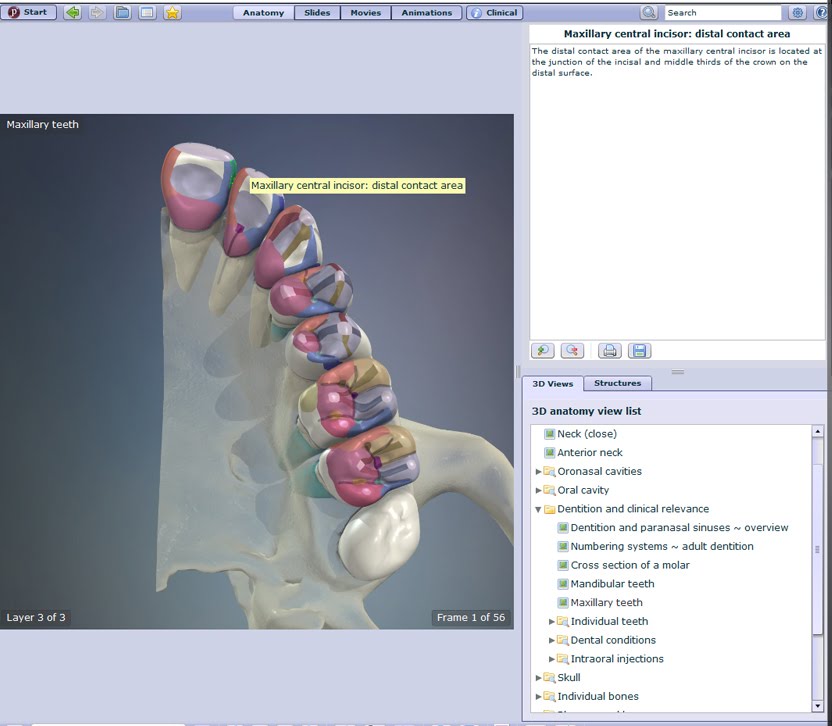
Task: Switch to the Structures tab
Action: click(618, 383)
